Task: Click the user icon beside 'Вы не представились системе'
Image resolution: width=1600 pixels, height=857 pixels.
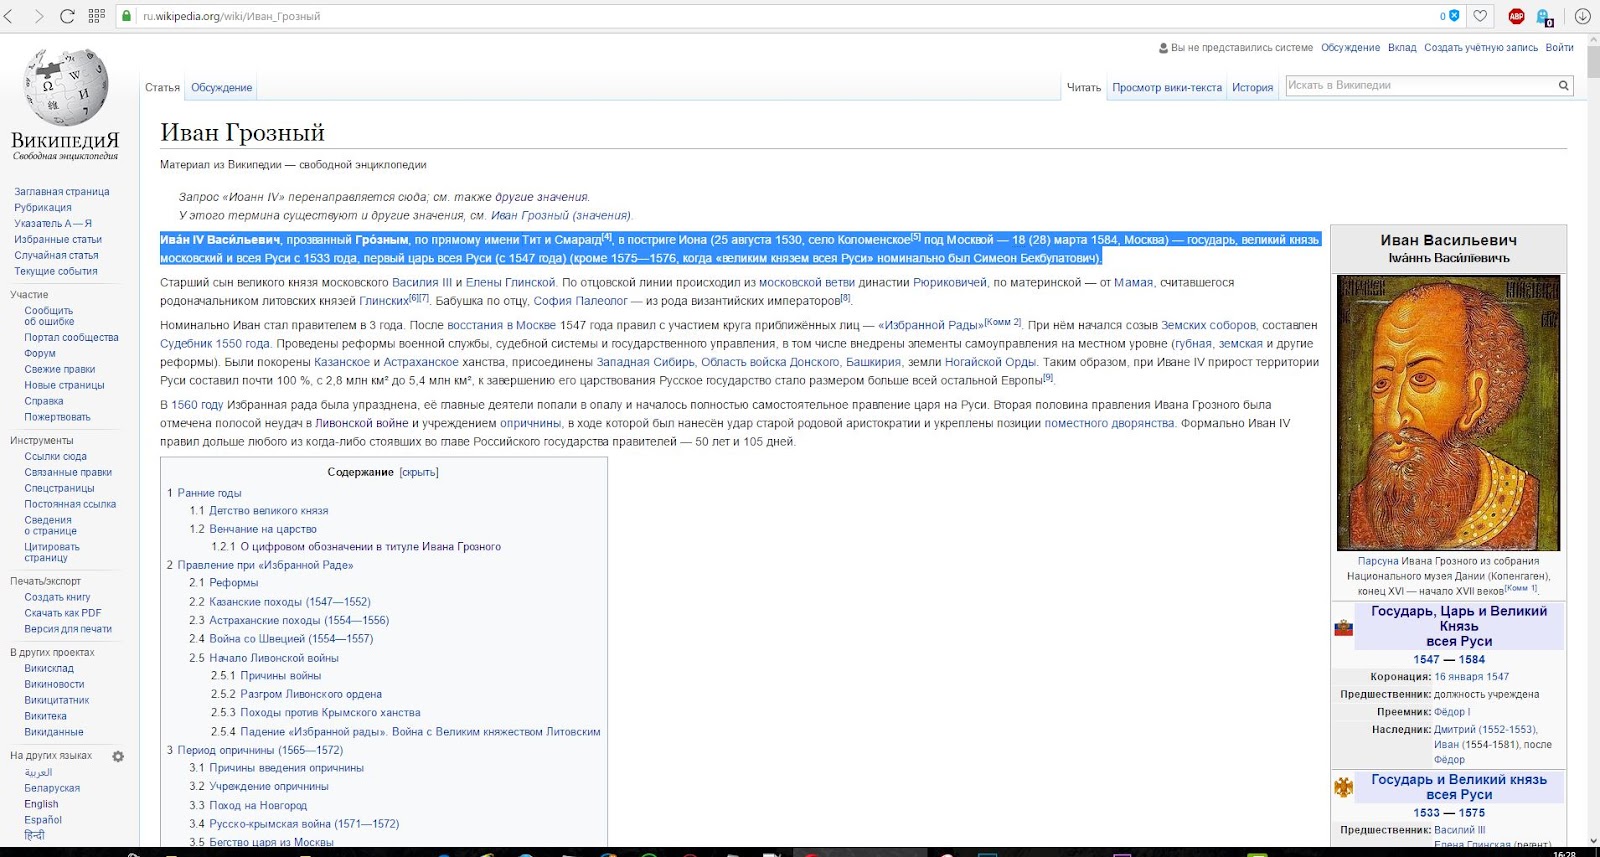Action: 1163,48
